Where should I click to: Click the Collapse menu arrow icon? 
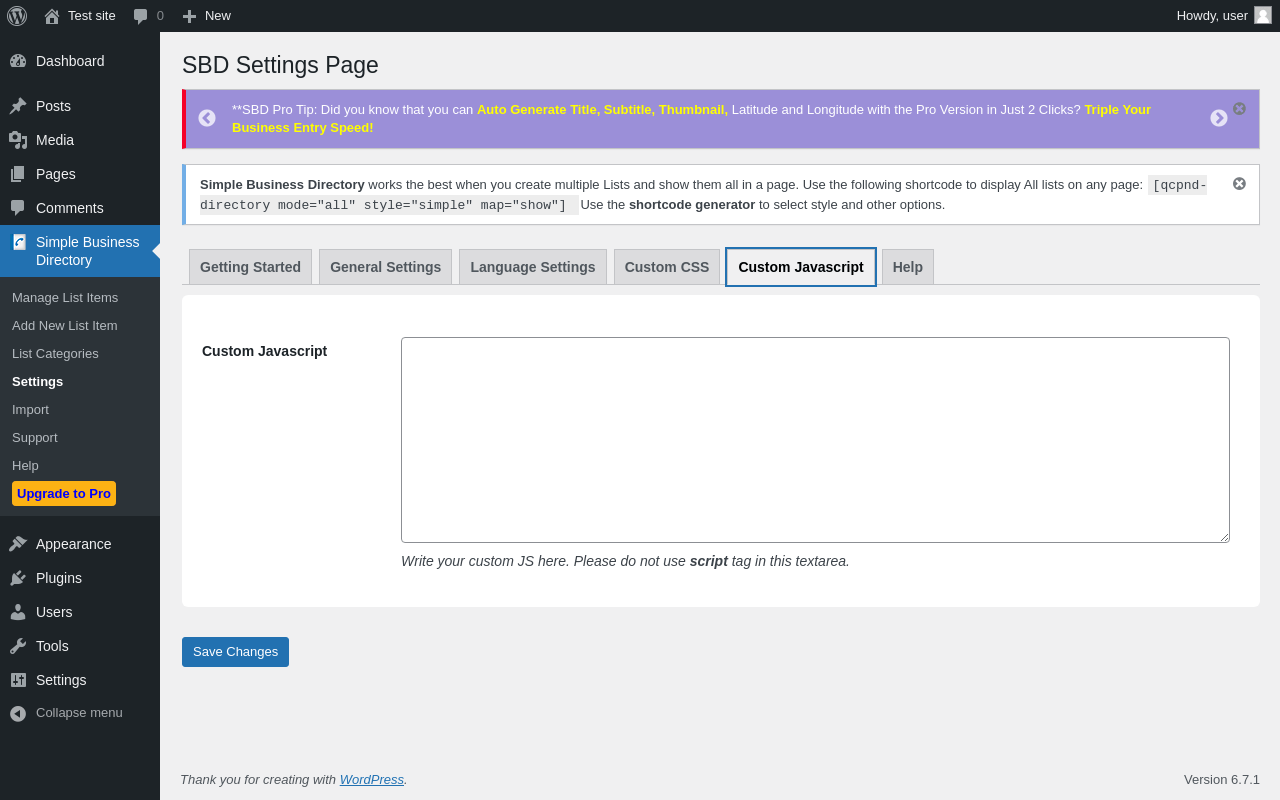coord(18,713)
